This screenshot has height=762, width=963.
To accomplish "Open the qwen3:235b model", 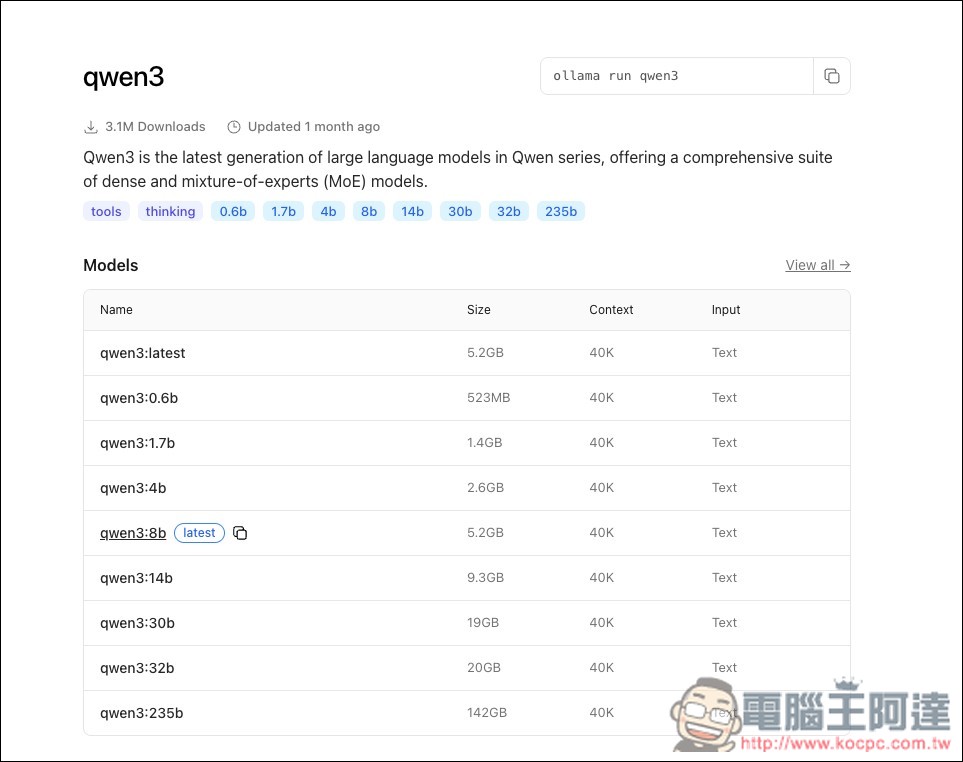I will pyautogui.click(x=142, y=713).
